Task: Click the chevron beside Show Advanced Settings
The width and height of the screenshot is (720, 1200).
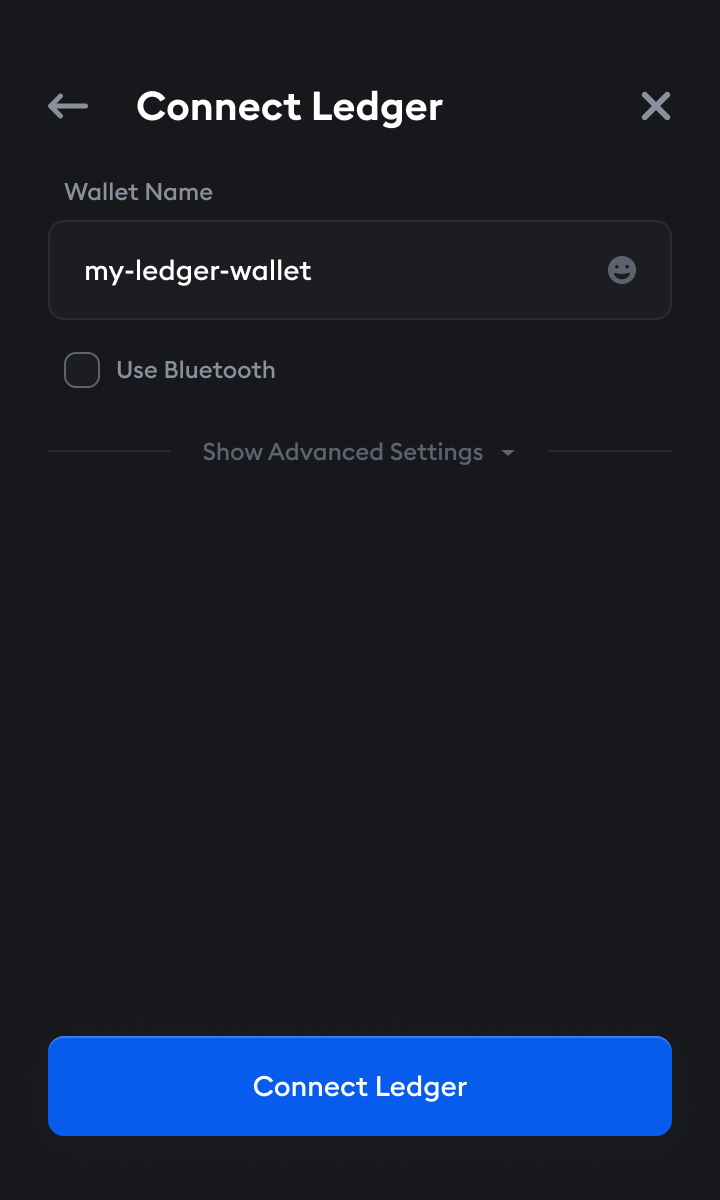Action: pos(508,452)
